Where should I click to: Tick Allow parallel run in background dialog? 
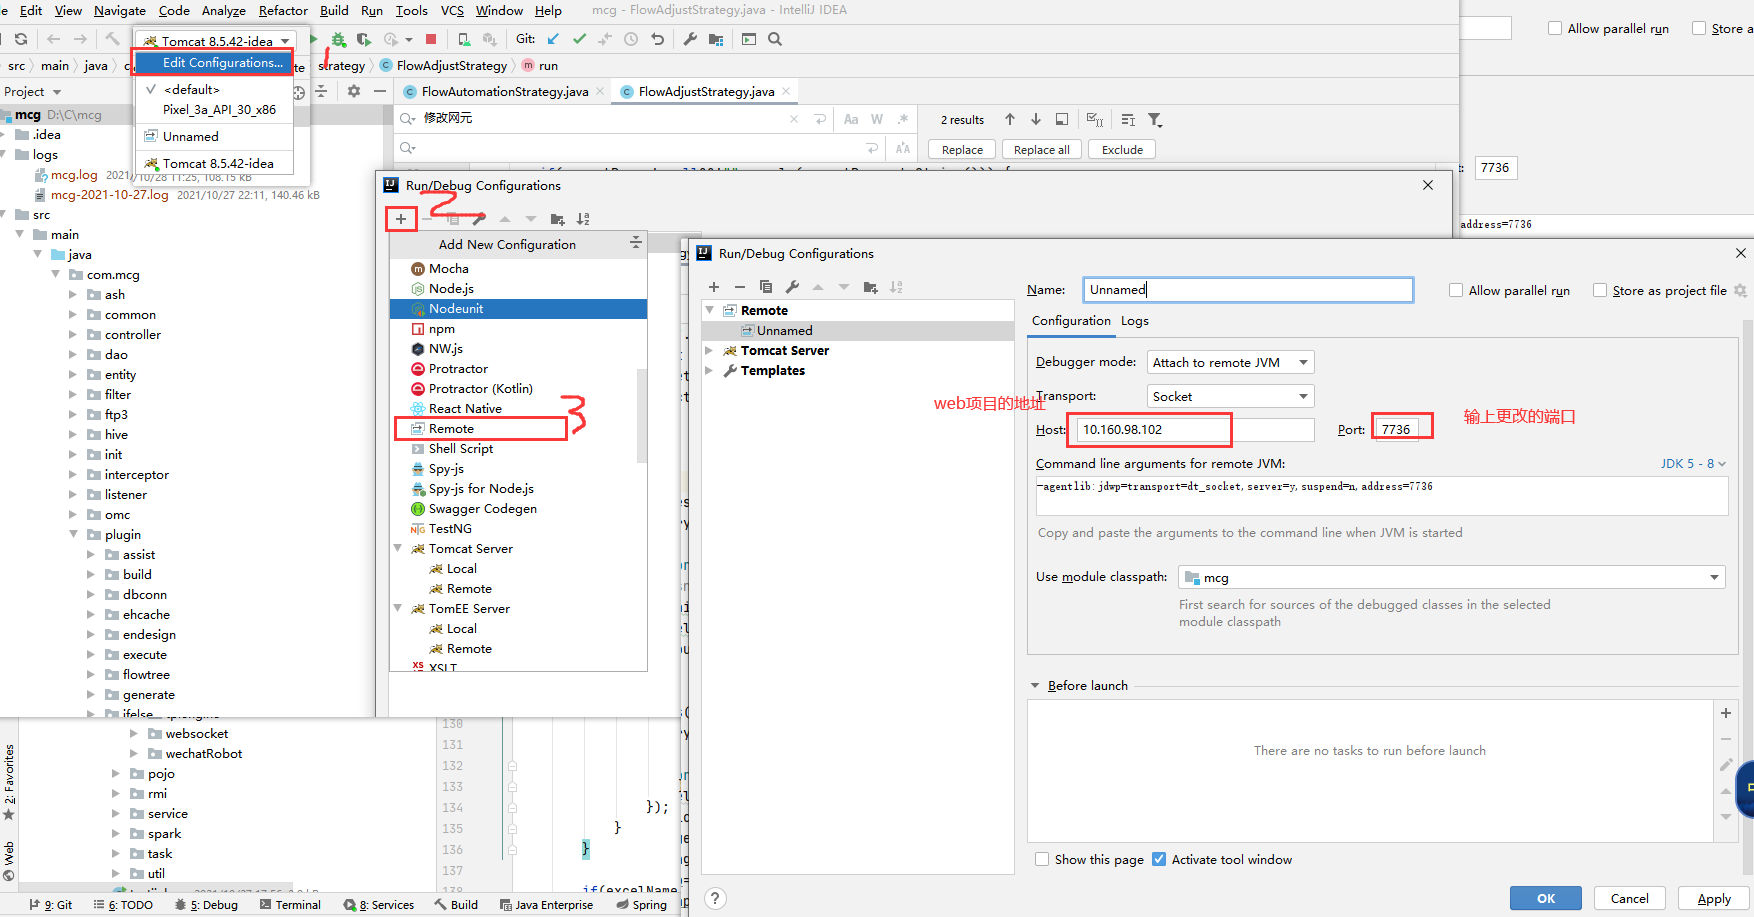point(1555,28)
